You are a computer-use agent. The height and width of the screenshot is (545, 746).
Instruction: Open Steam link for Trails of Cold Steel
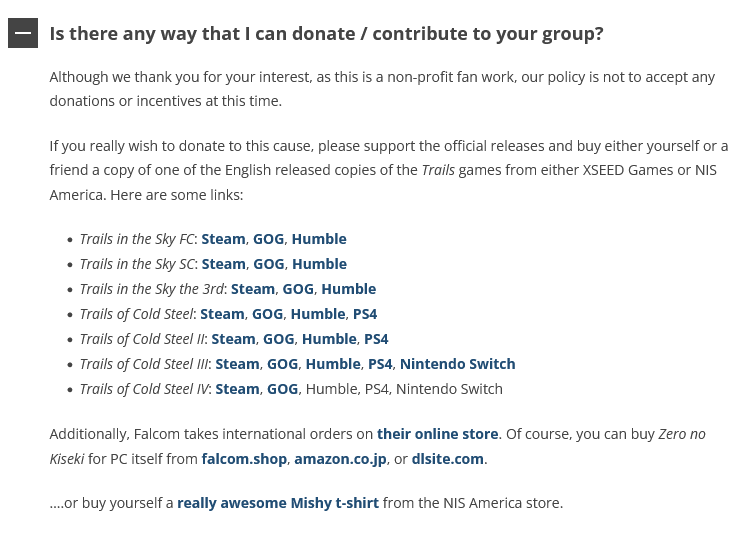point(222,314)
